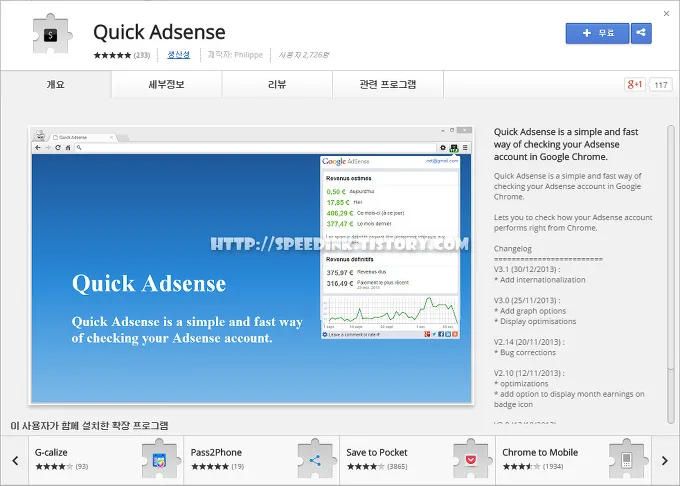Viewport: 680px width, 486px height.
Task: Open the Pass2Phone extension card
Action: (x=262, y=460)
